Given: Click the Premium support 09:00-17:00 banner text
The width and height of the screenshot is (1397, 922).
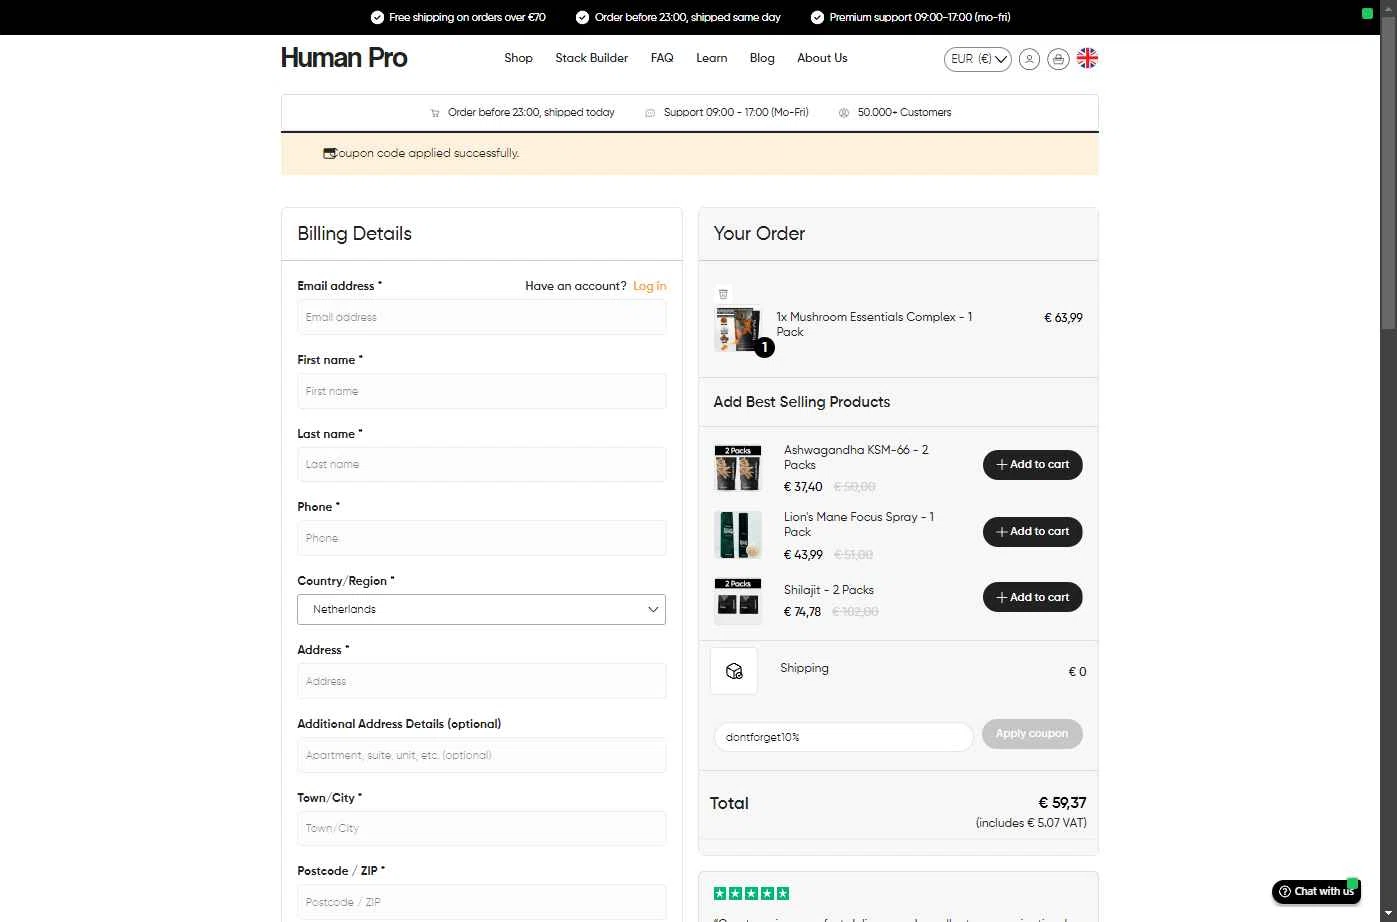Looking at the screenshot, I should [x=910, y=17].
